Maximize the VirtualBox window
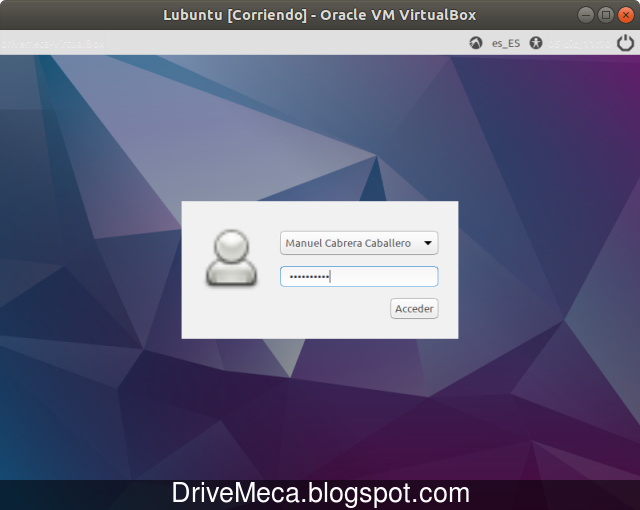This screenshot has height=510, width=640. tap(606, 15)
